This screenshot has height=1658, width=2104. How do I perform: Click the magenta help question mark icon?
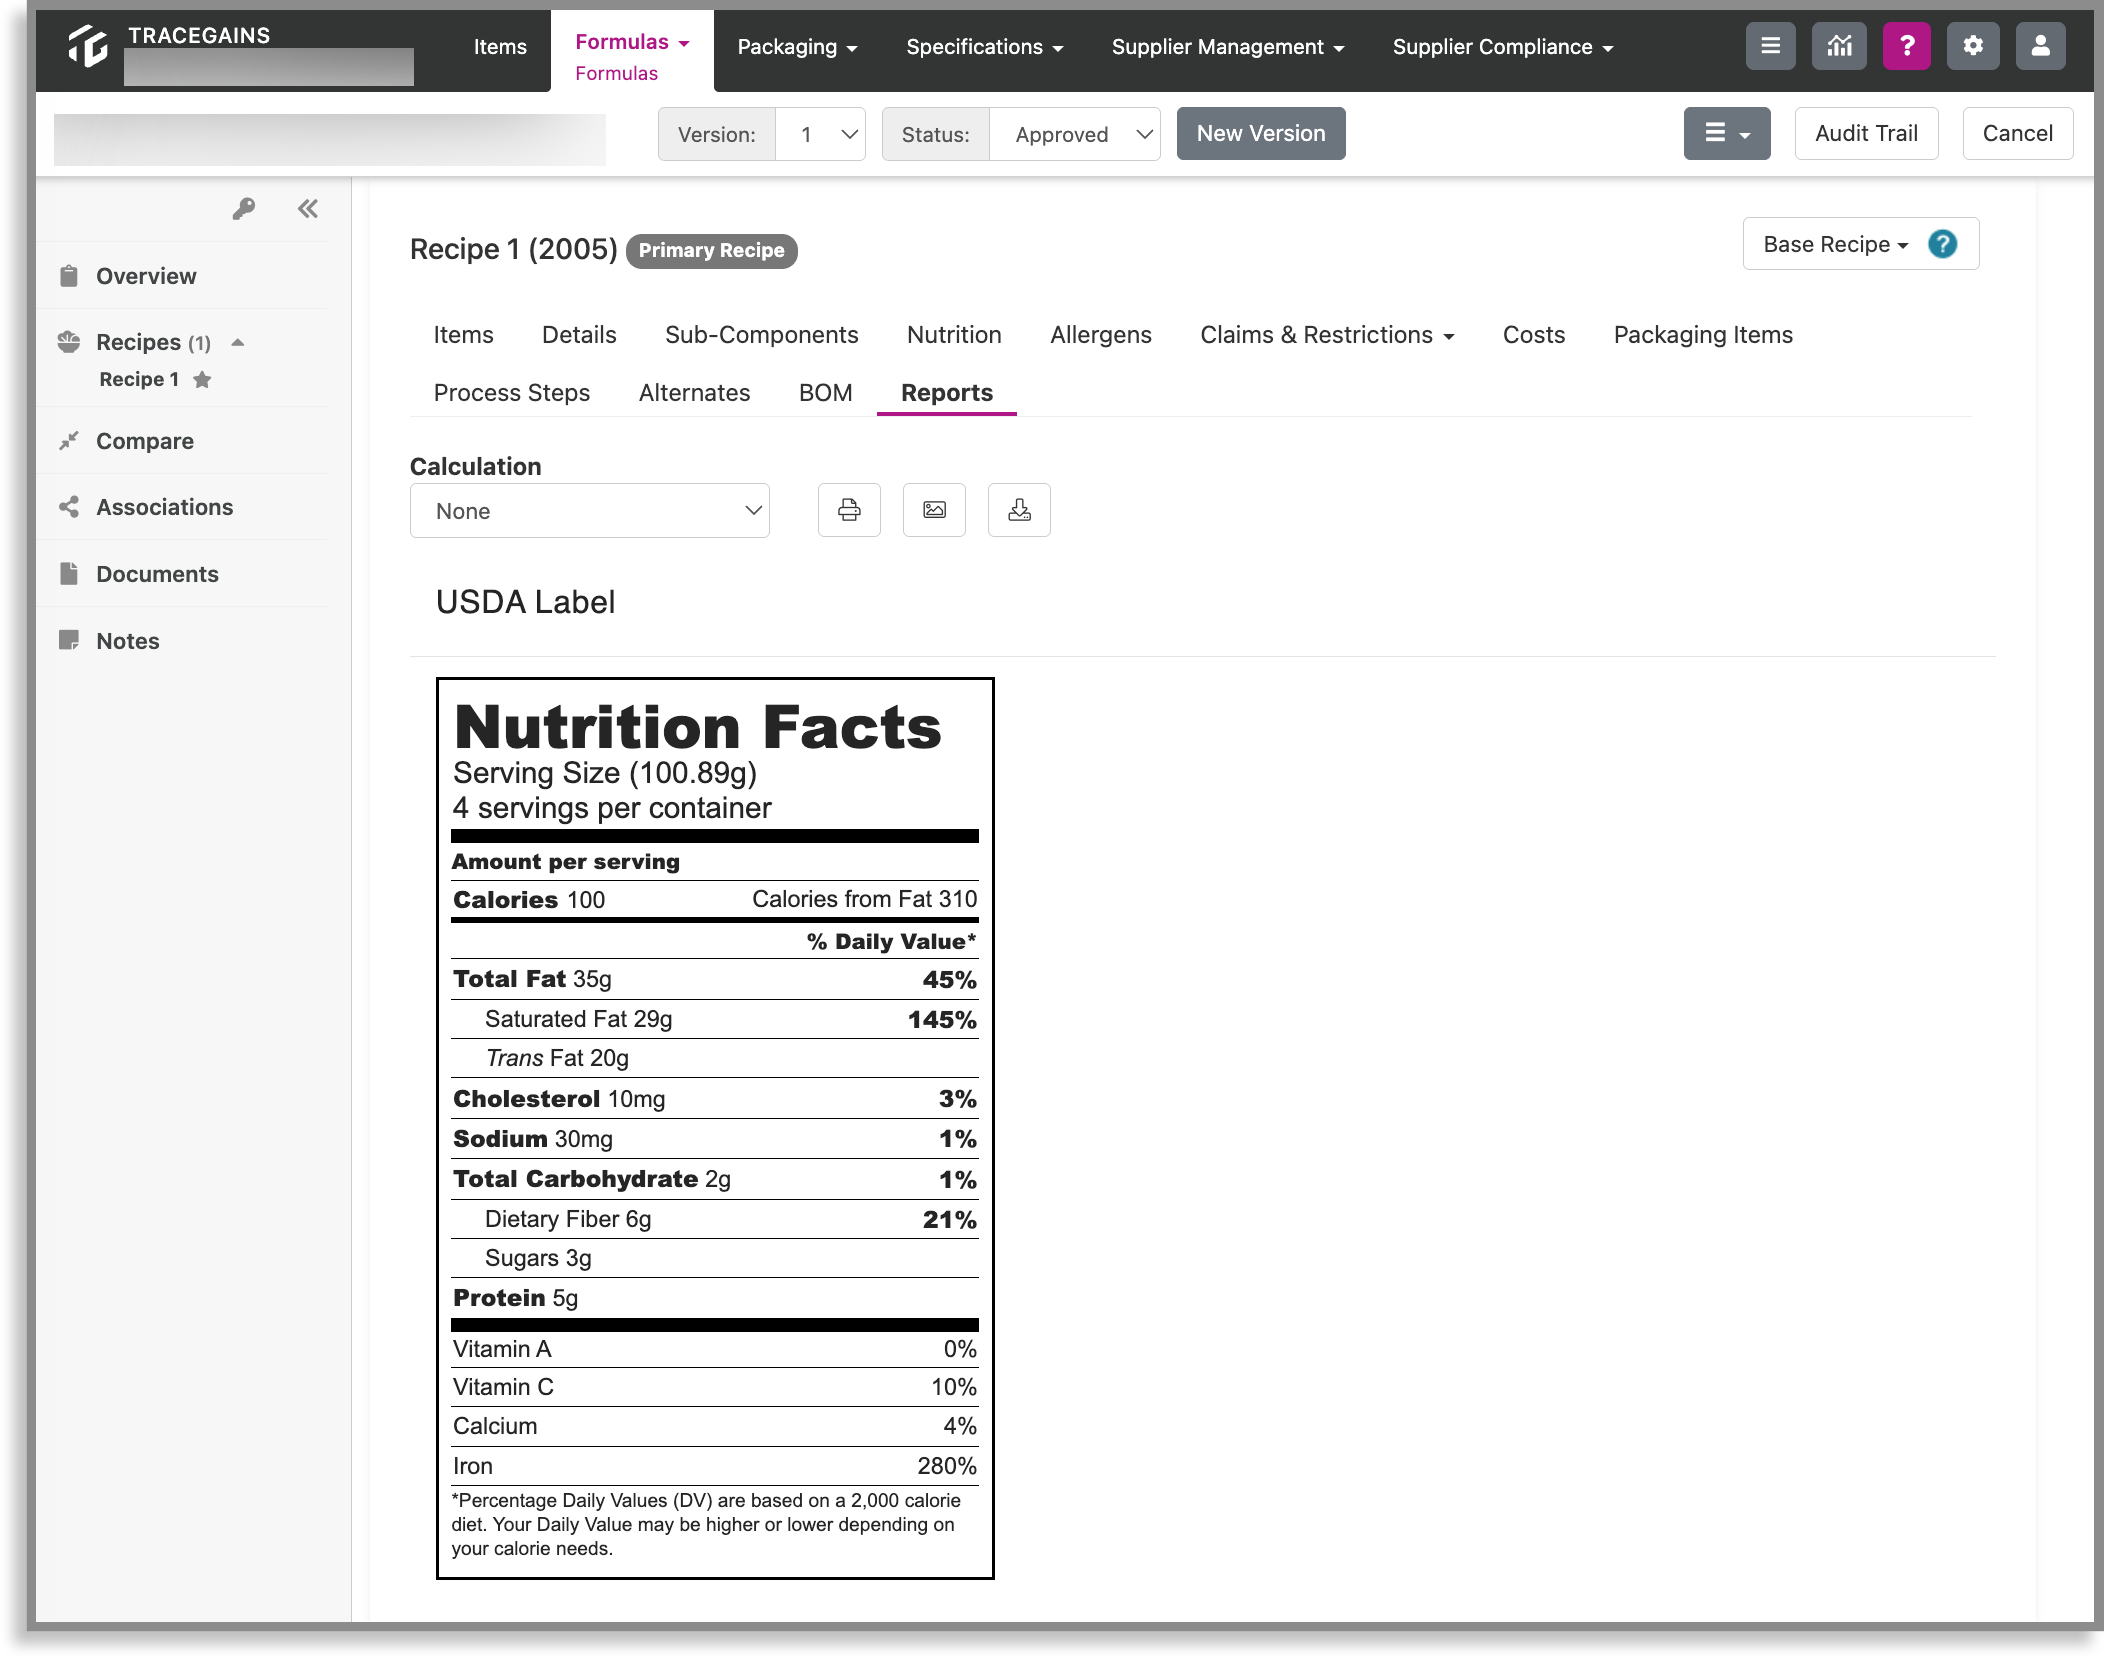coord(1907,46)
